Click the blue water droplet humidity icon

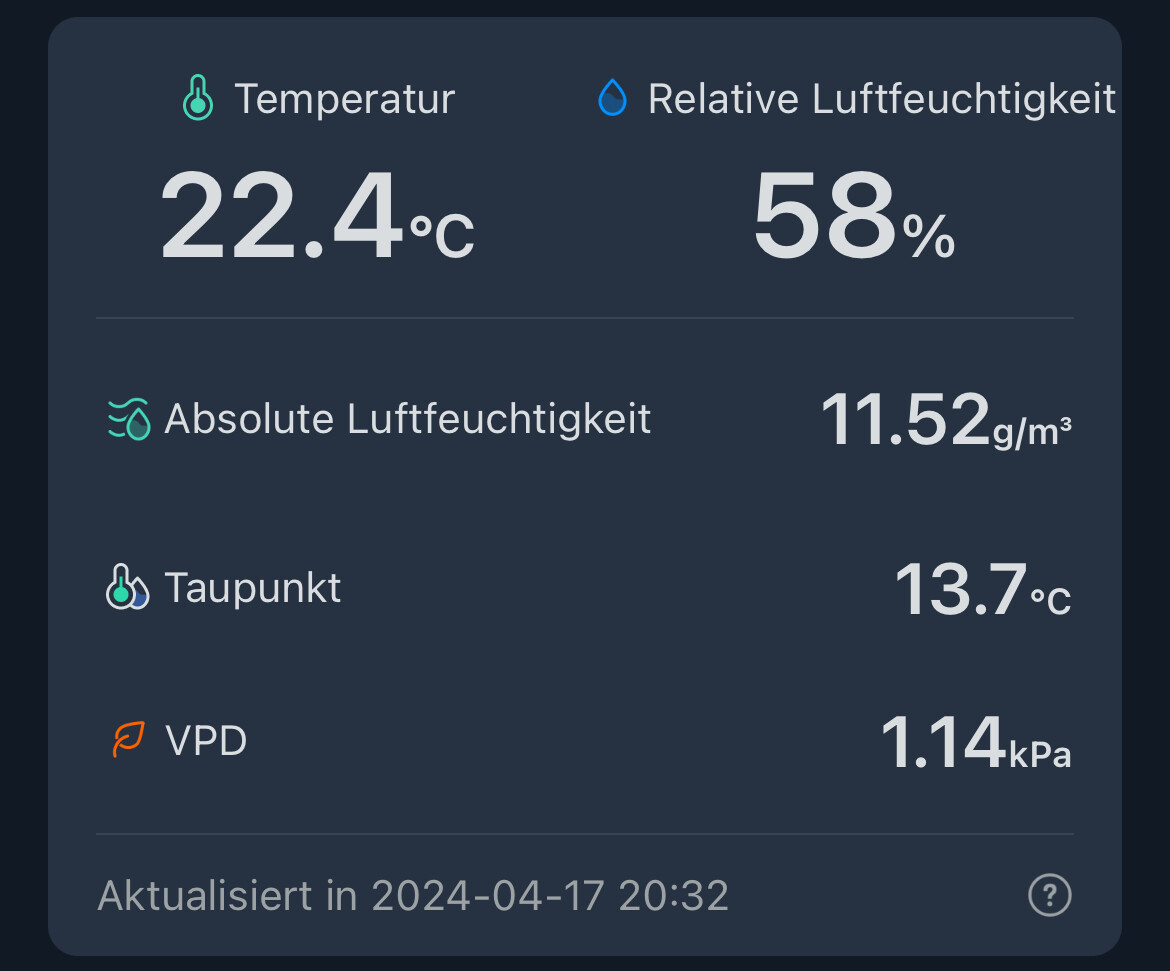pos(612,99)
